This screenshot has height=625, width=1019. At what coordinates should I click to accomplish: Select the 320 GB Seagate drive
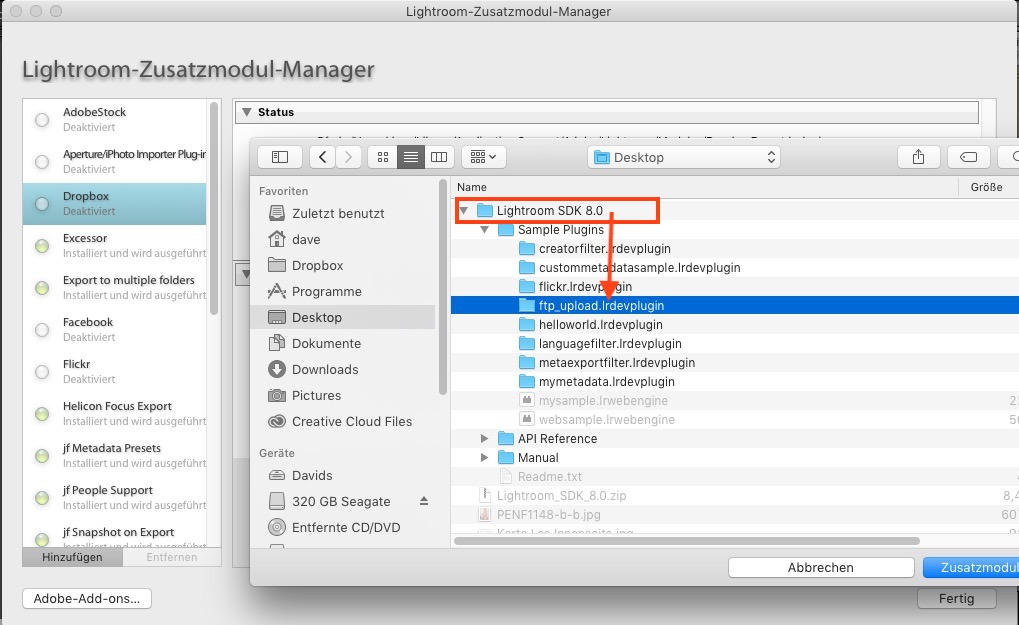[x=341, y=501]
